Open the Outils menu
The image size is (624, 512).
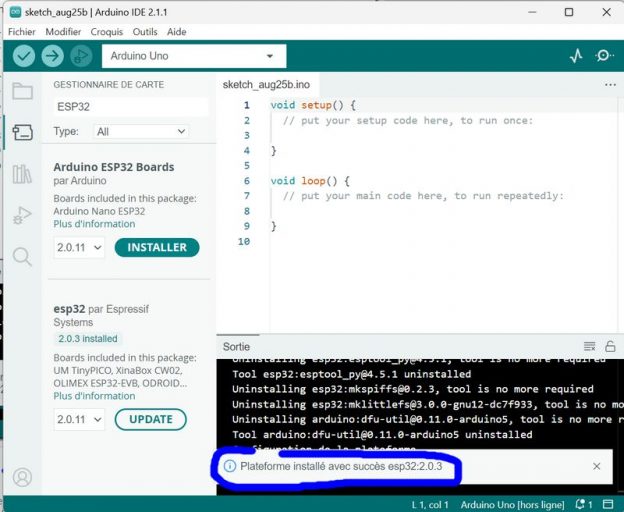click(x=145, y=32)
